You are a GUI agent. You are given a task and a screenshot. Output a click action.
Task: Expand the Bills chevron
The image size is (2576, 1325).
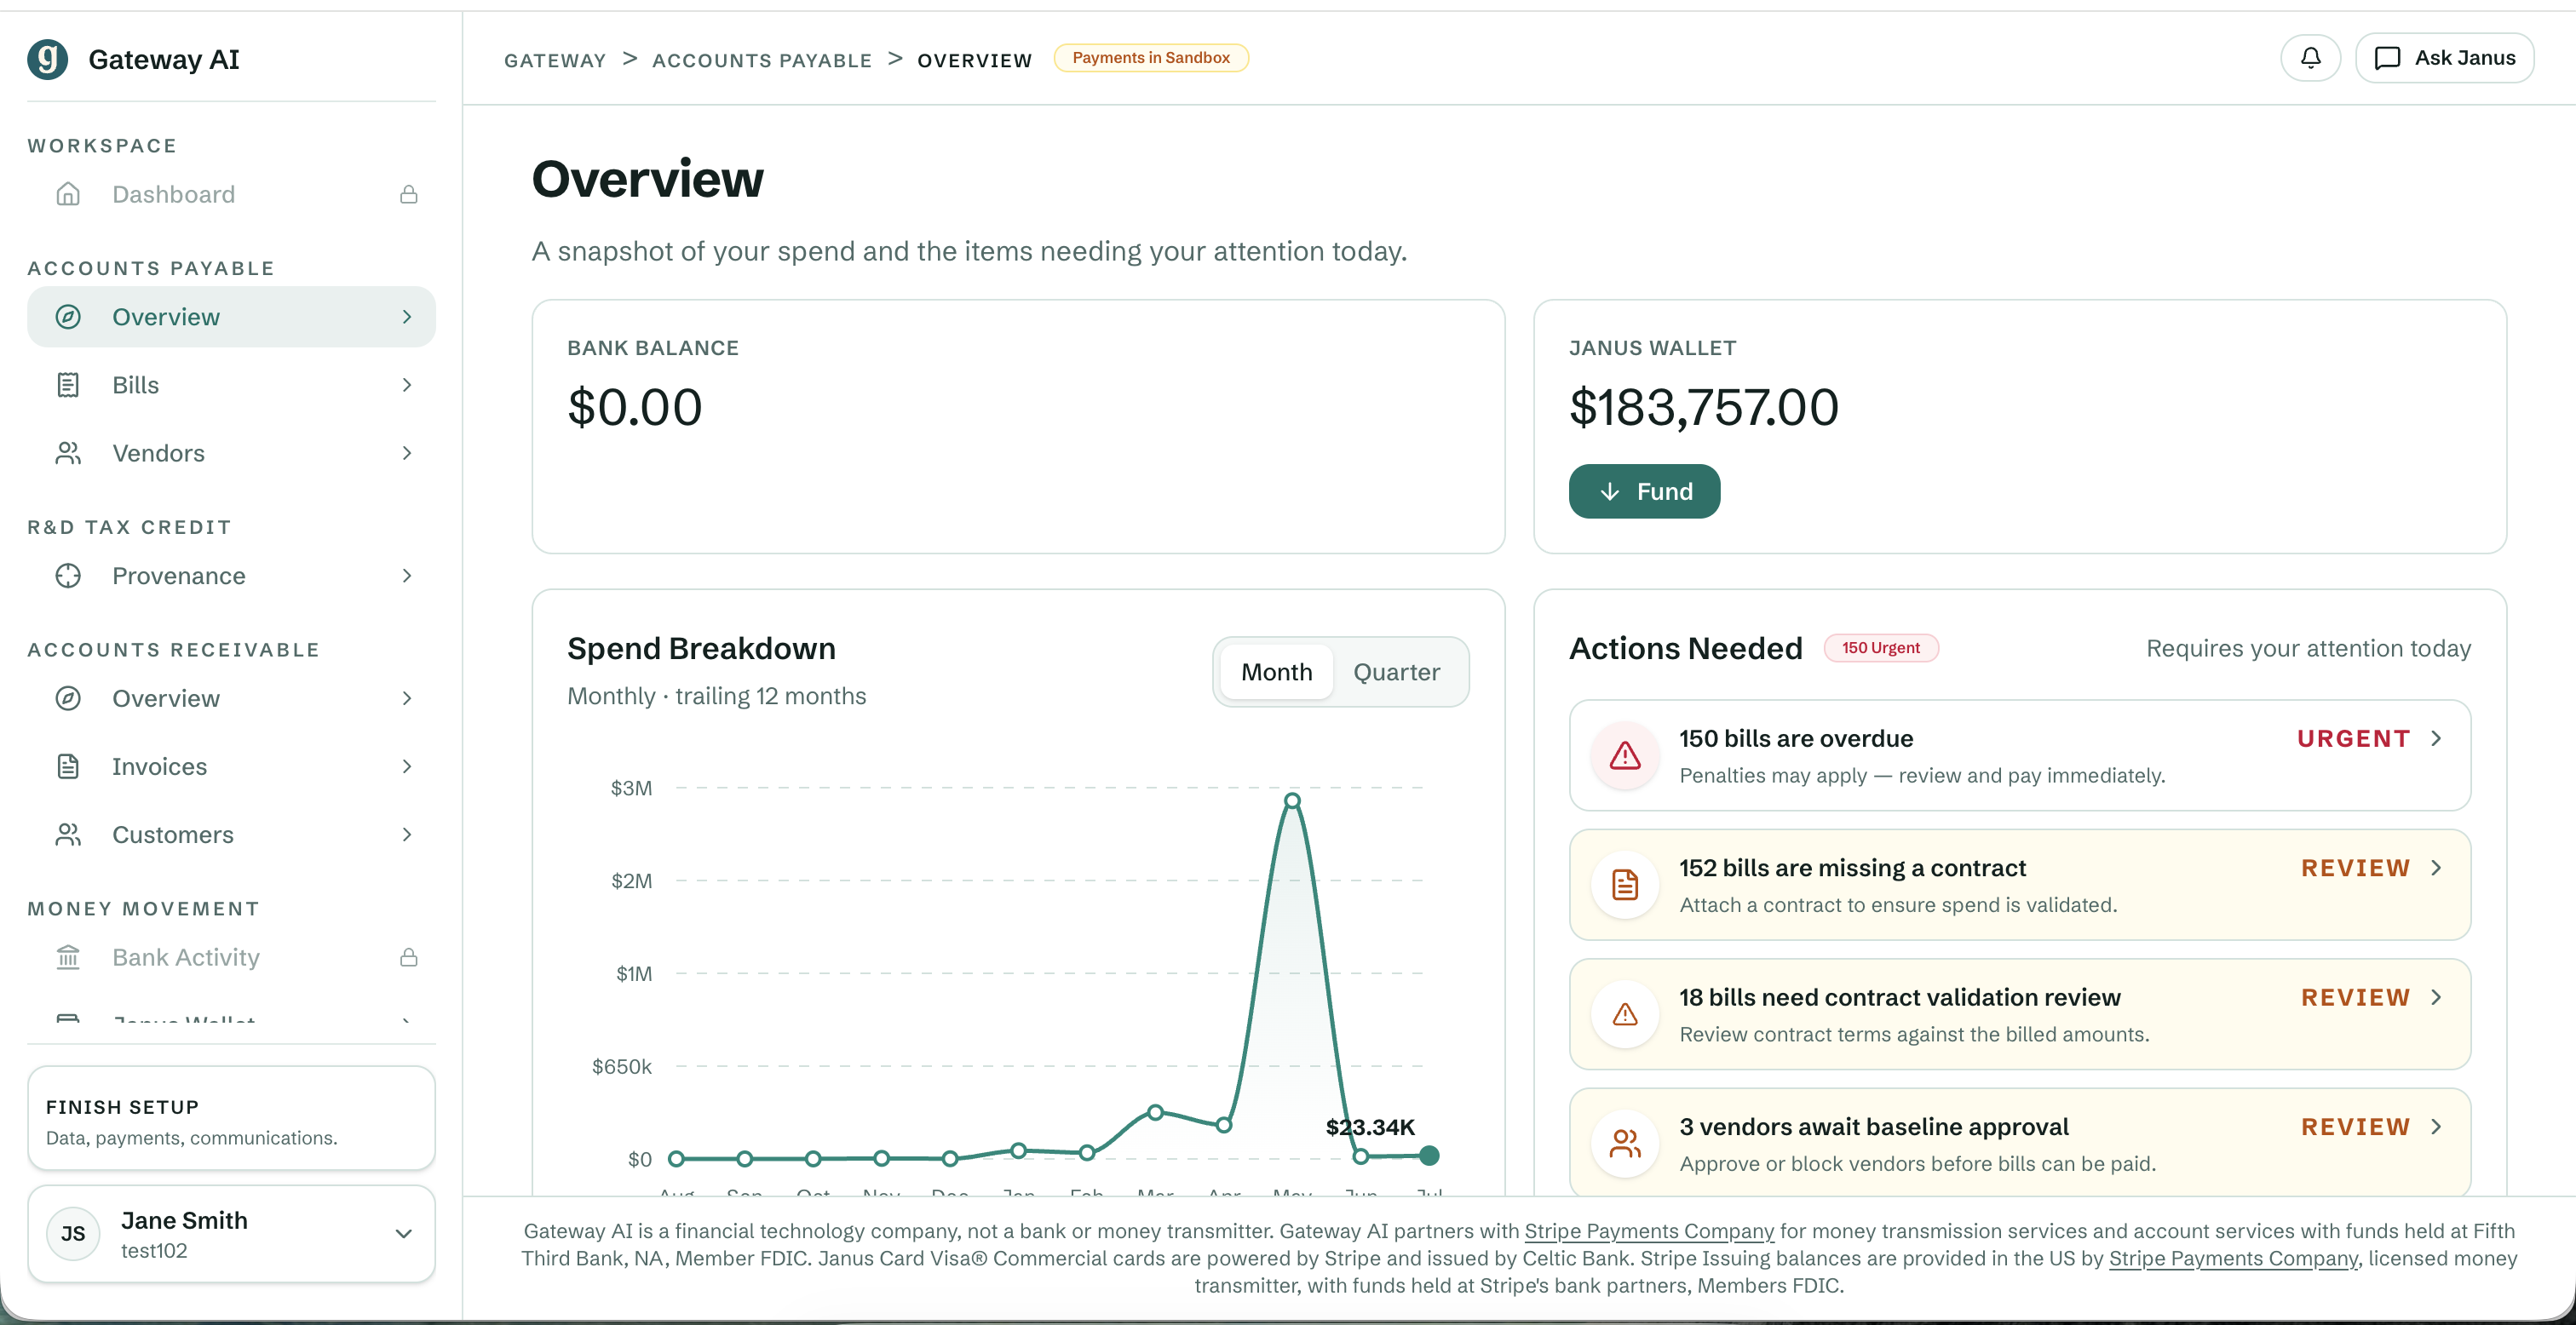[x=407, y=385]
